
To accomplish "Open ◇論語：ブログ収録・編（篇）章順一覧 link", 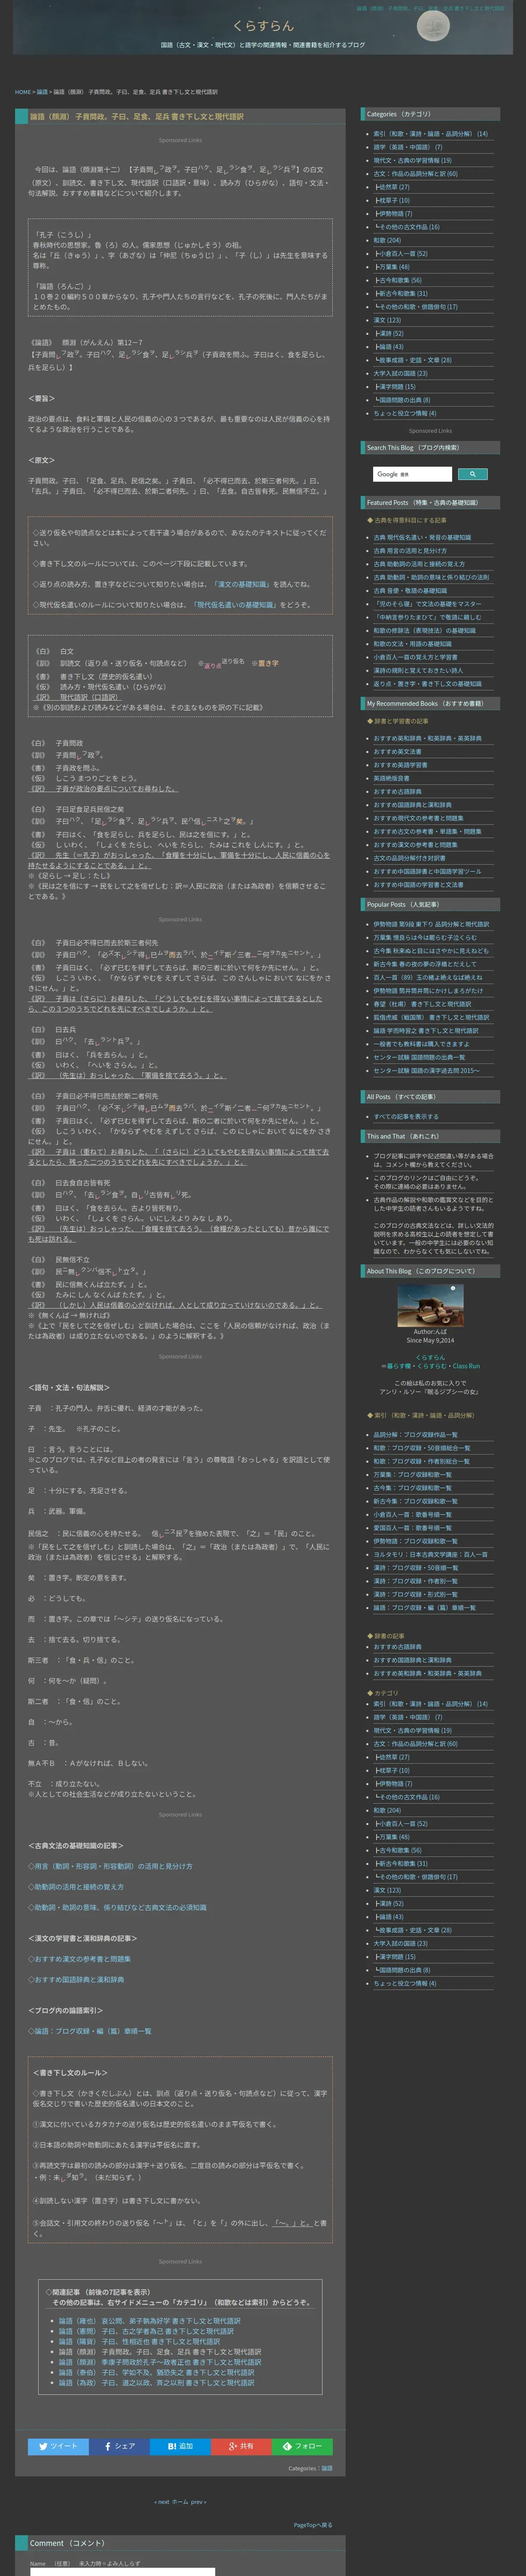I will pos(90,2031).
